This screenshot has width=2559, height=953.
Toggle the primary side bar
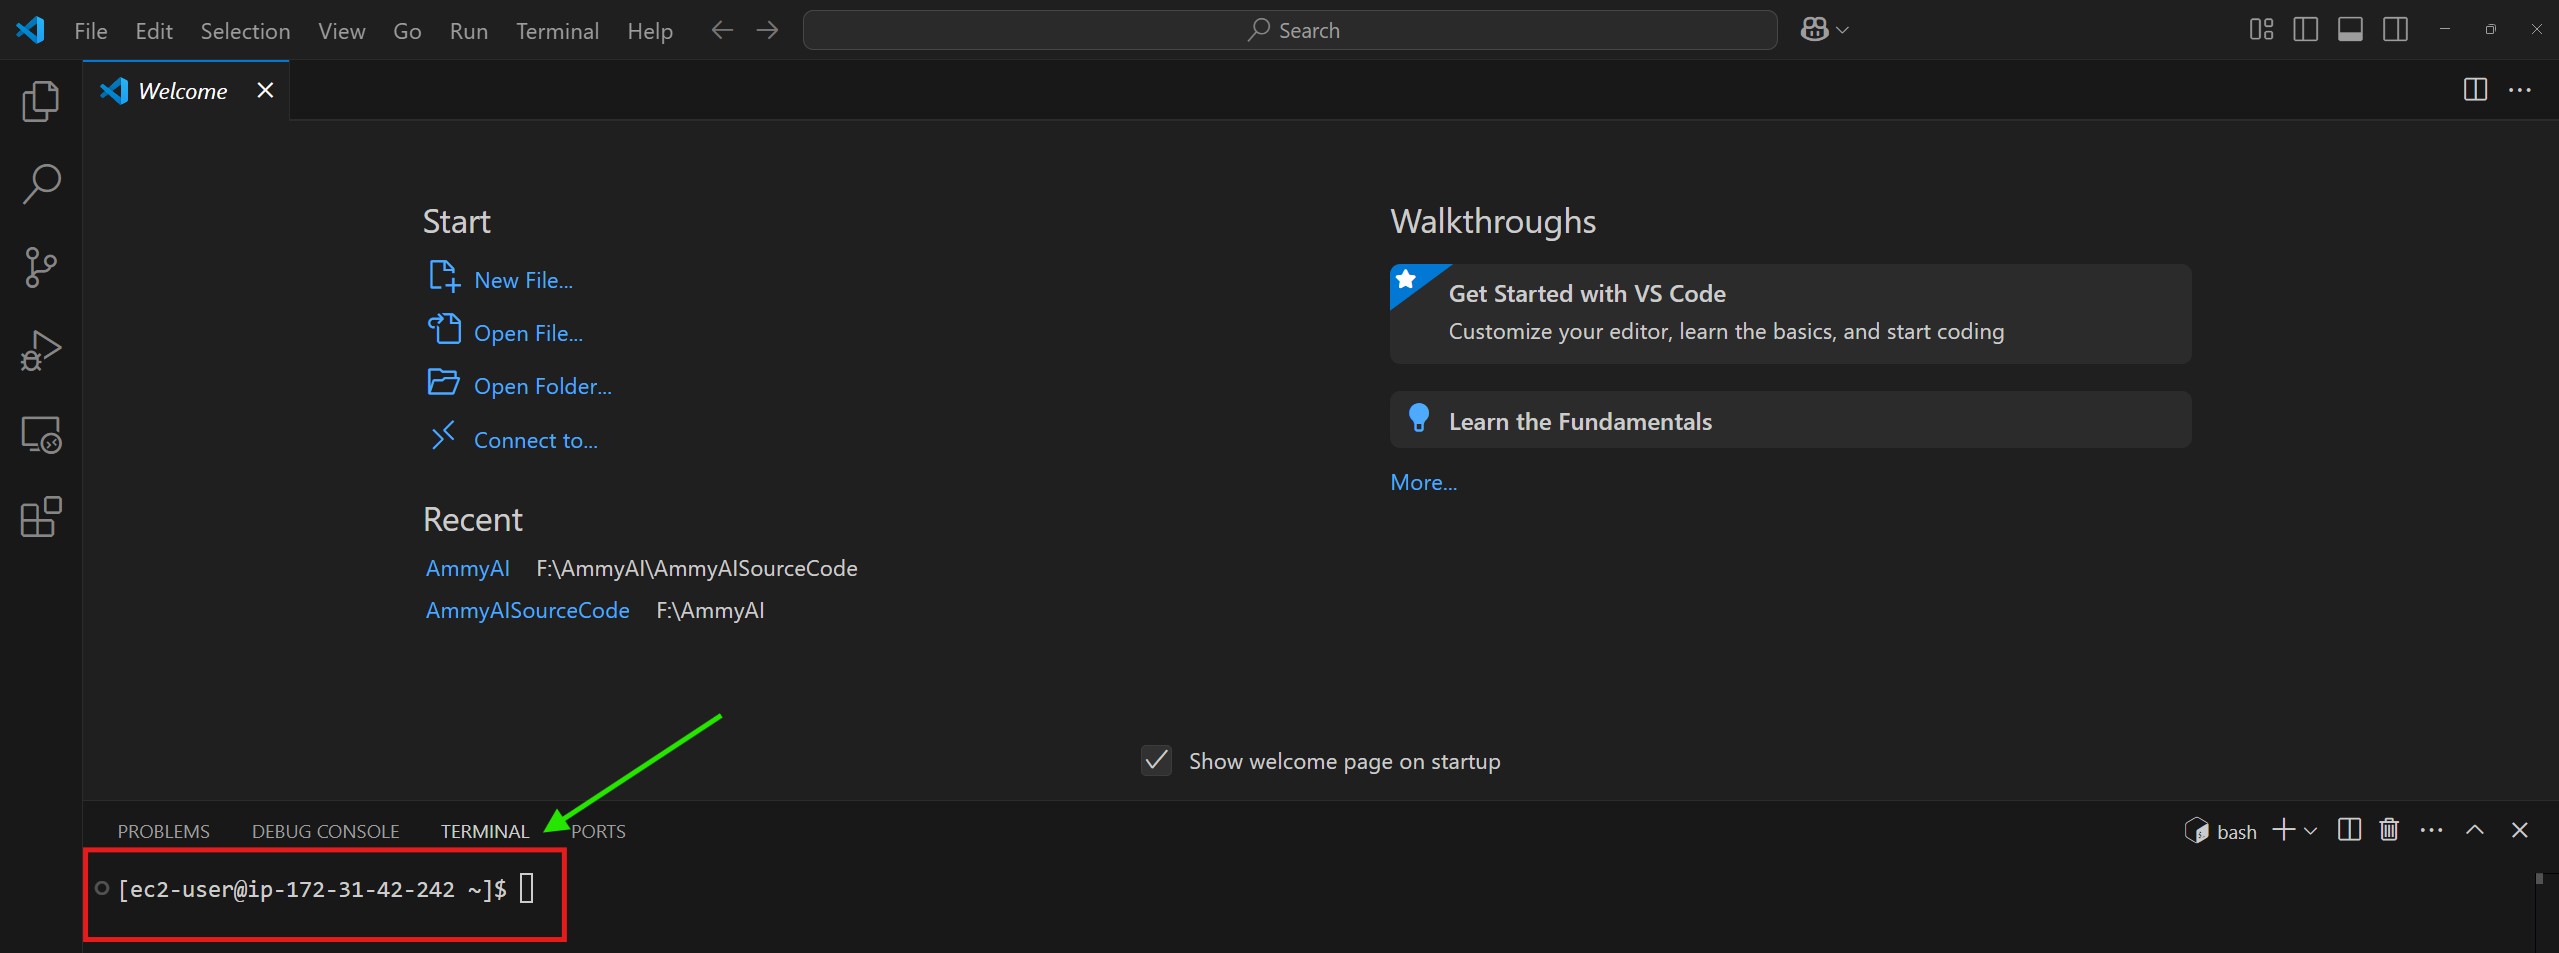(2305, 30)
